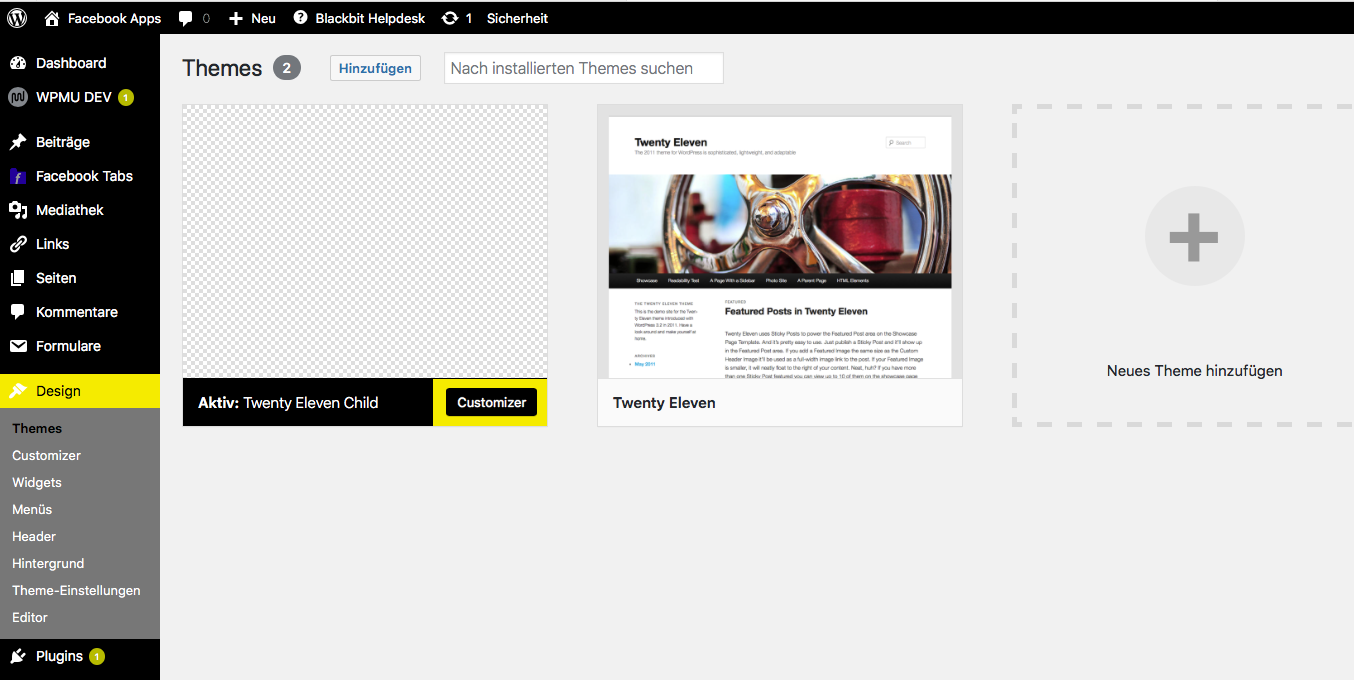
Task: Click the plus icon next to Neu
Action: 236,18
